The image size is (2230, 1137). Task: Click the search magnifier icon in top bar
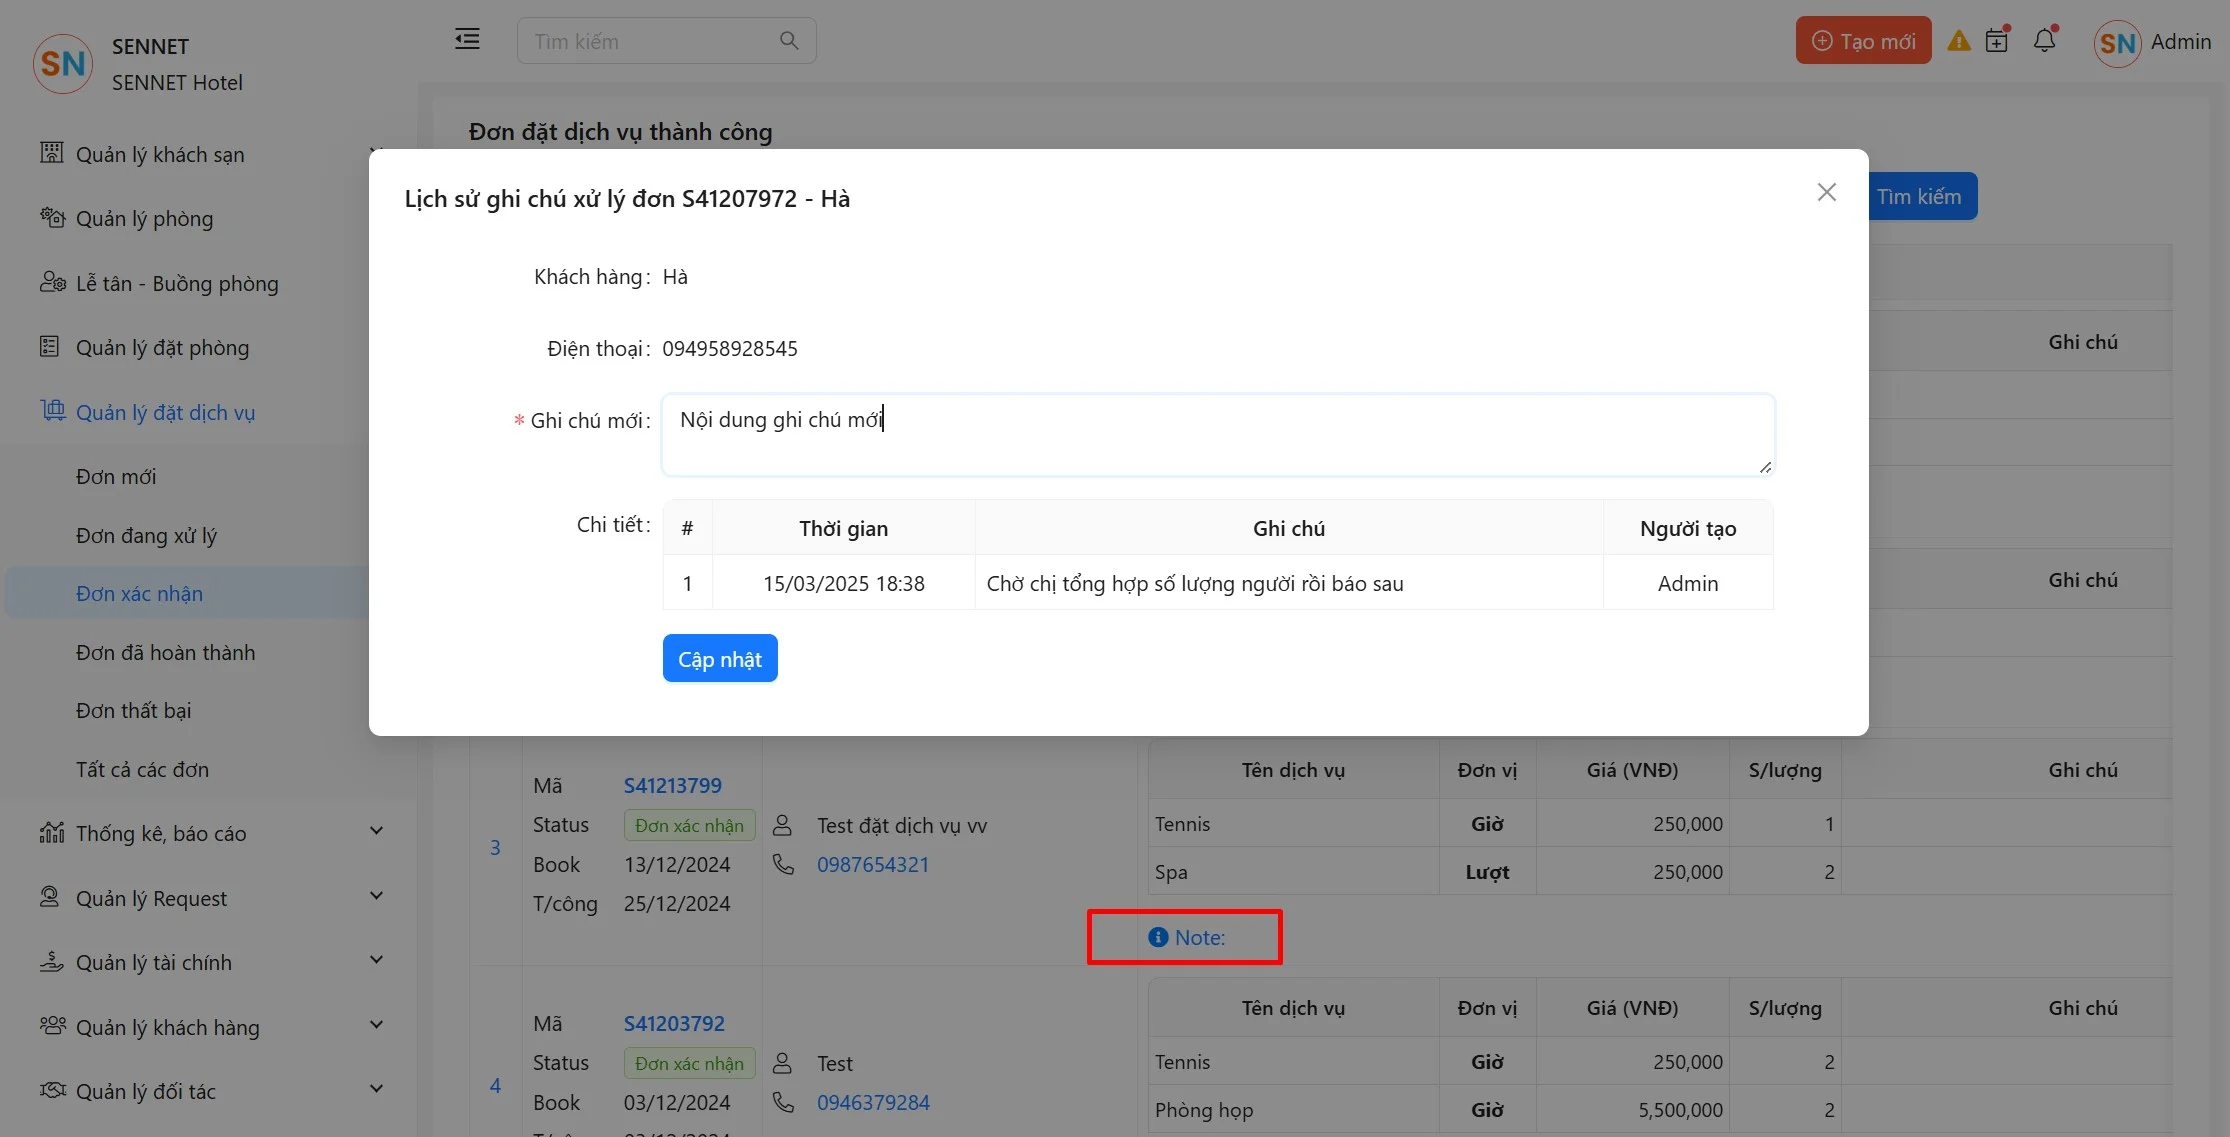[789, 41]
